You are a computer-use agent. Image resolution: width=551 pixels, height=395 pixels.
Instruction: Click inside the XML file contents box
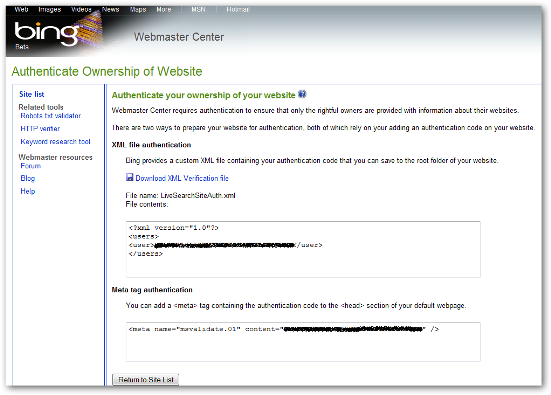[303, 249]
